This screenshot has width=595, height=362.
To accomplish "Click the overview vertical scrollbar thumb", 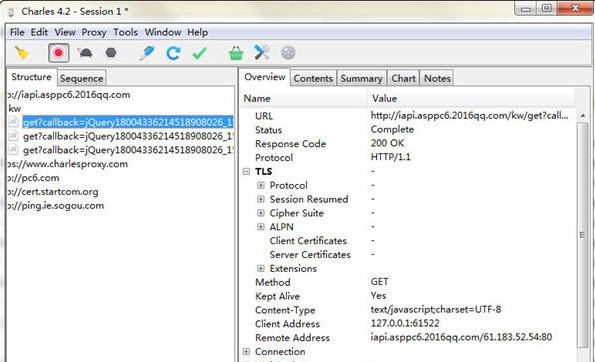I will coord(582,235).
